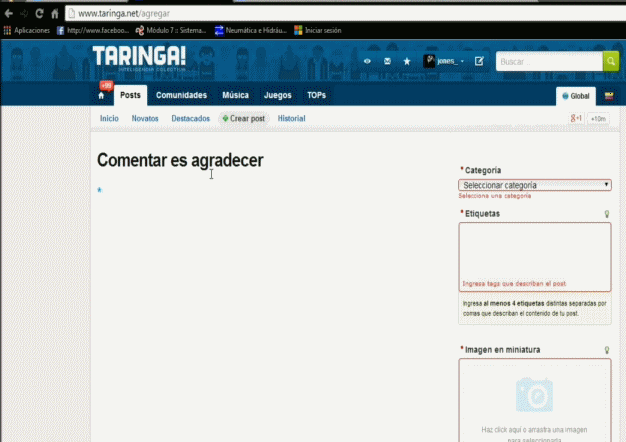The height and width of the screenshot is (442, 626).
Task: Click the Crear post button
Action: point(244,119)
